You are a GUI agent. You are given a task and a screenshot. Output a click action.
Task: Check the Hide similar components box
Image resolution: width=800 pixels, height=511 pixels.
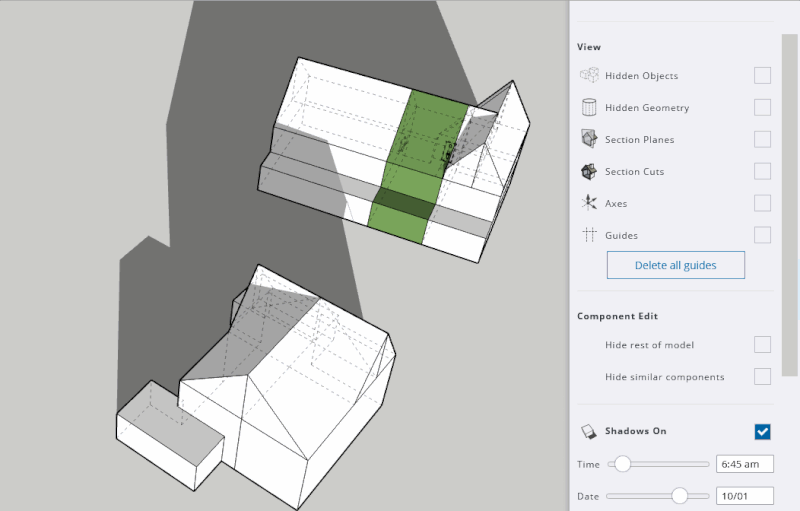coord(762,377)
